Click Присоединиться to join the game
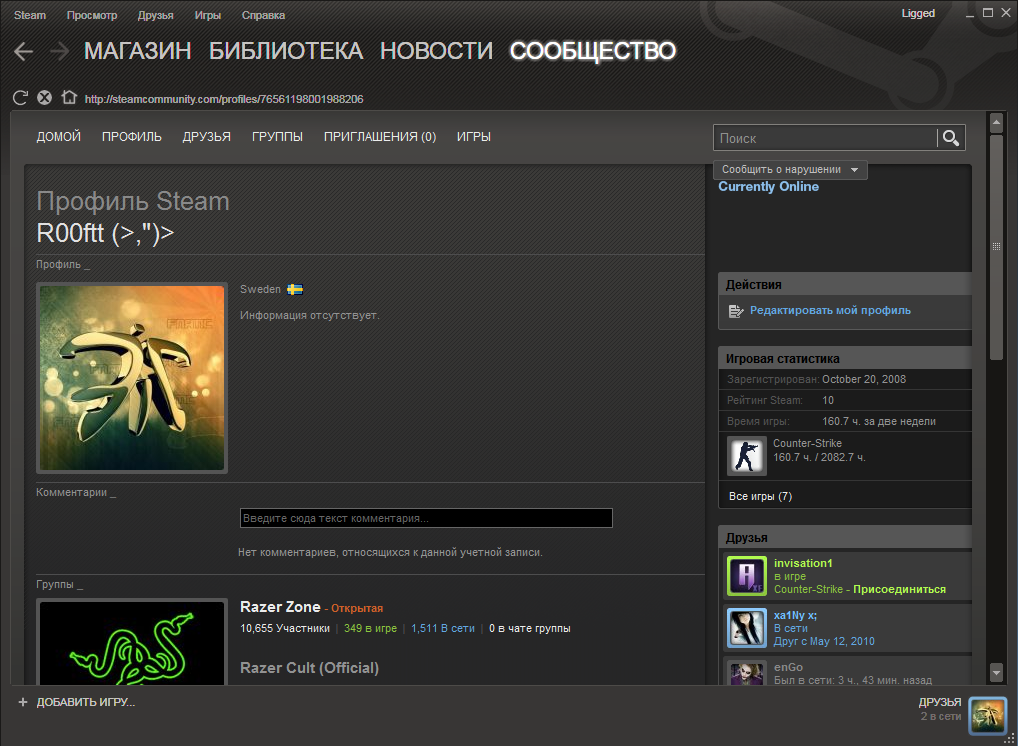 [x=899, y=589]
